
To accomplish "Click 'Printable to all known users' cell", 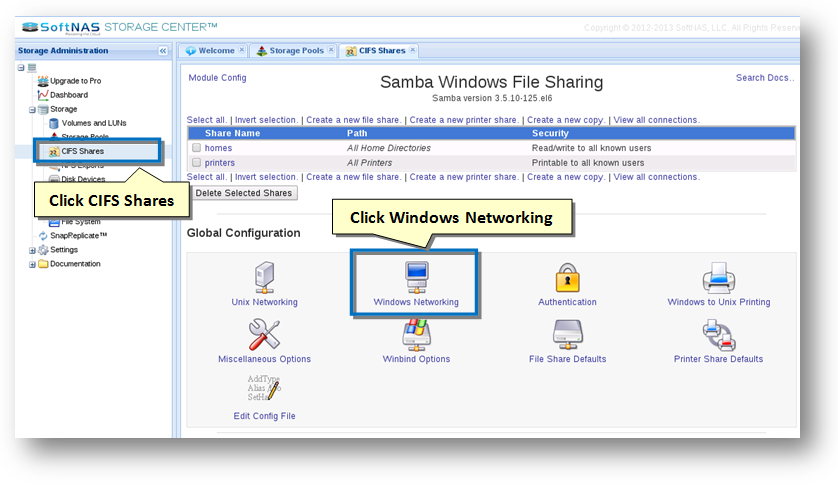I will point(588,163).
